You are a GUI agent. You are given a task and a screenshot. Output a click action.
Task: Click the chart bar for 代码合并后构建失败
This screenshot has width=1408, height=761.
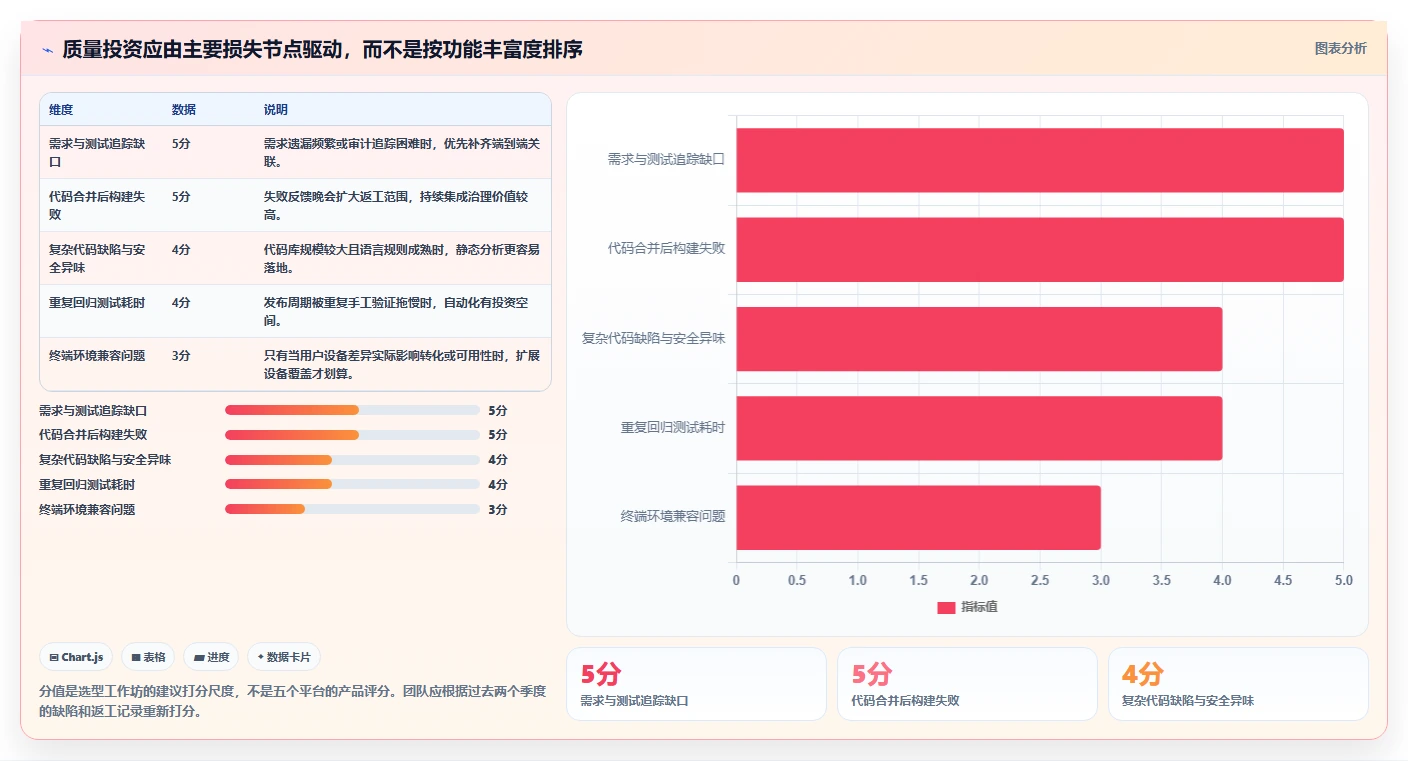(1040, 249)
